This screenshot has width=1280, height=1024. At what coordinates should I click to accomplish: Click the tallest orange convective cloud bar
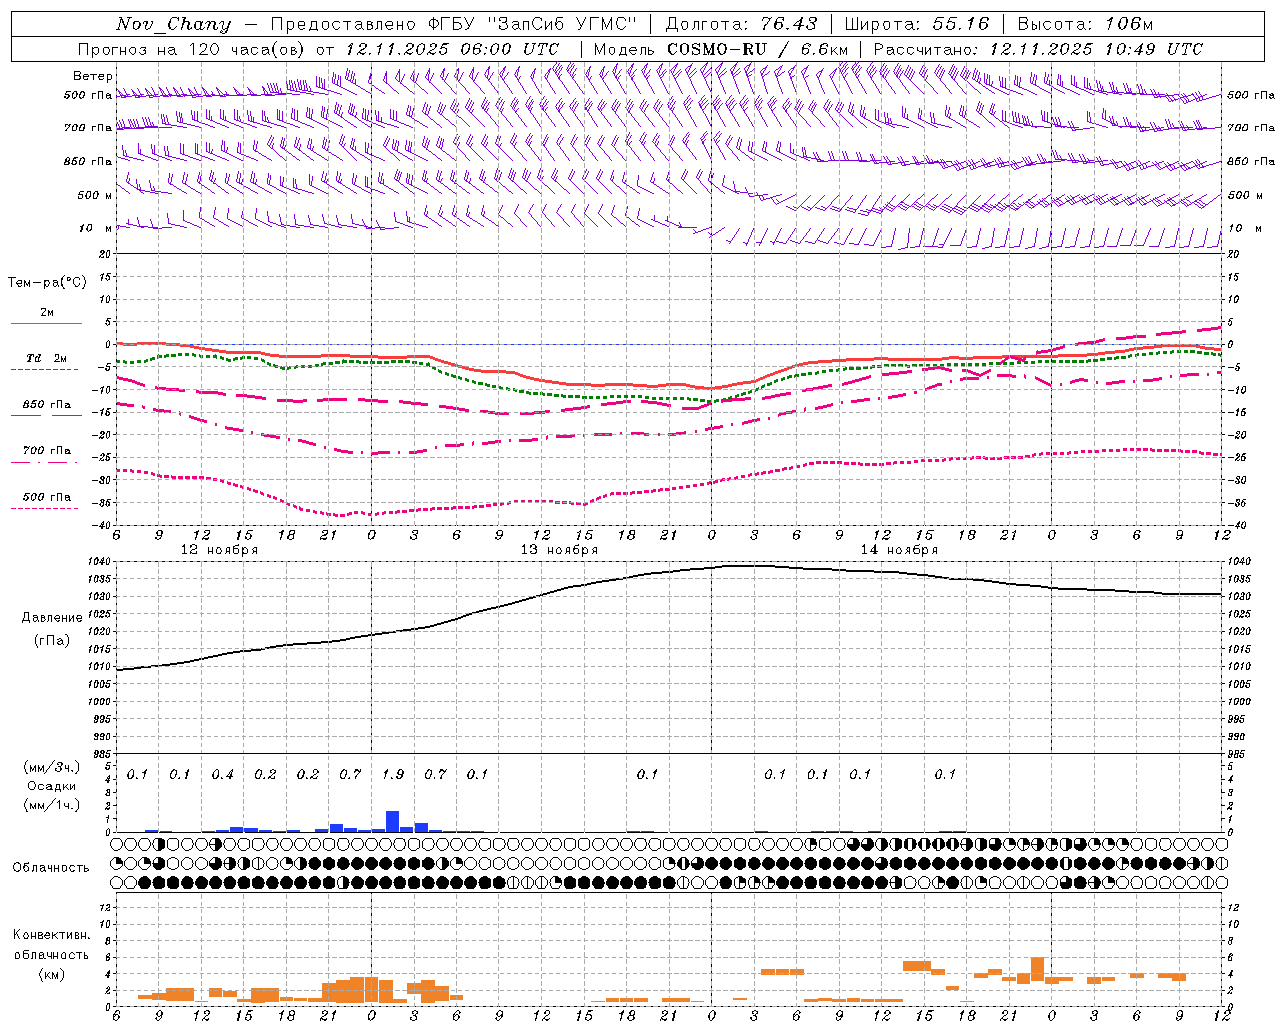click(1037, 970)
